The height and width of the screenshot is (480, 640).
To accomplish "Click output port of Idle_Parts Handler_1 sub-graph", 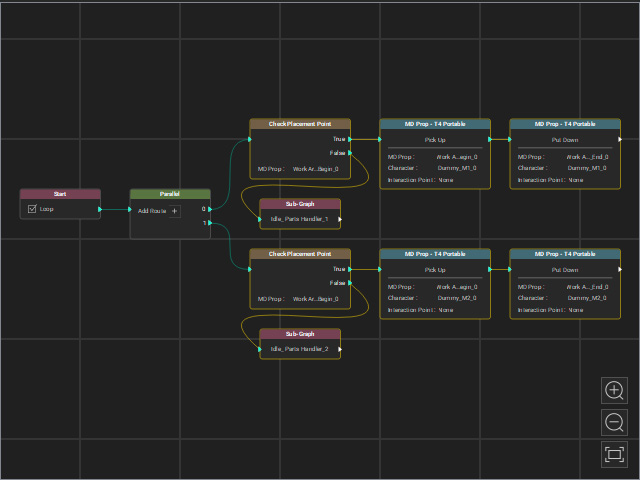I will click(x=340, y=220).
